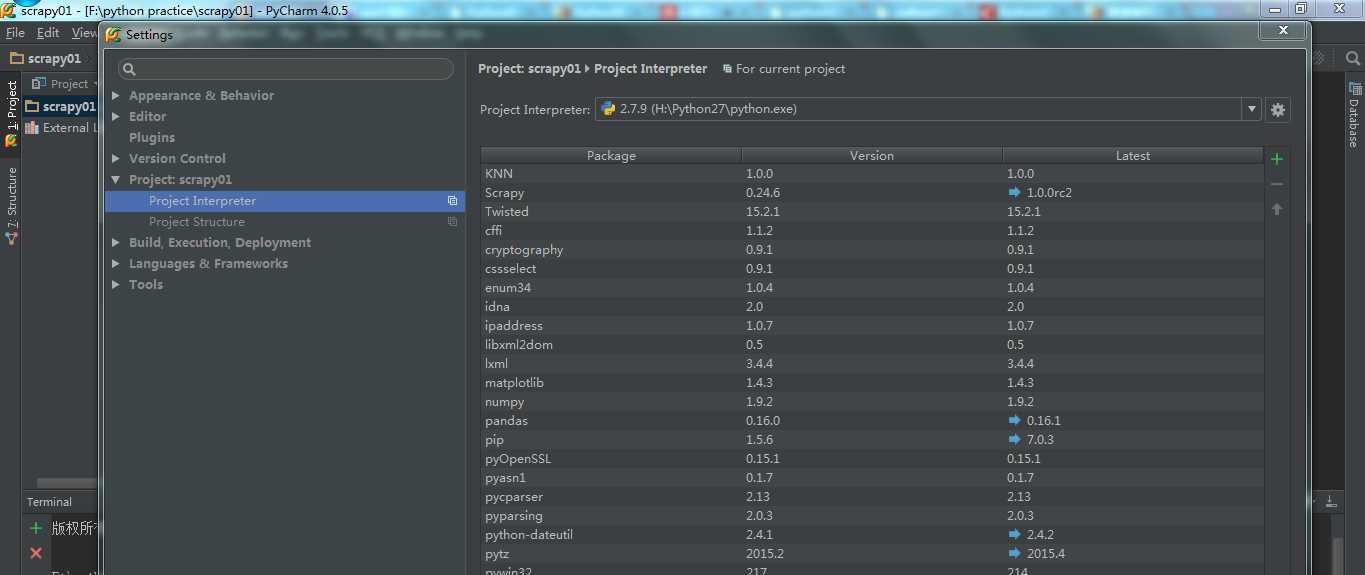Expand Languages & Frameworks group
This screenshot has height=575, width=1365.
(x=116, y=264)
